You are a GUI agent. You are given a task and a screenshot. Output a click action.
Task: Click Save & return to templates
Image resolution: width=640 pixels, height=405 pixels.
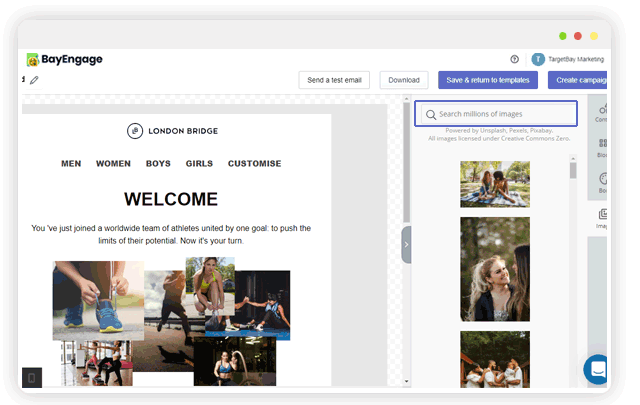(488, 80)
